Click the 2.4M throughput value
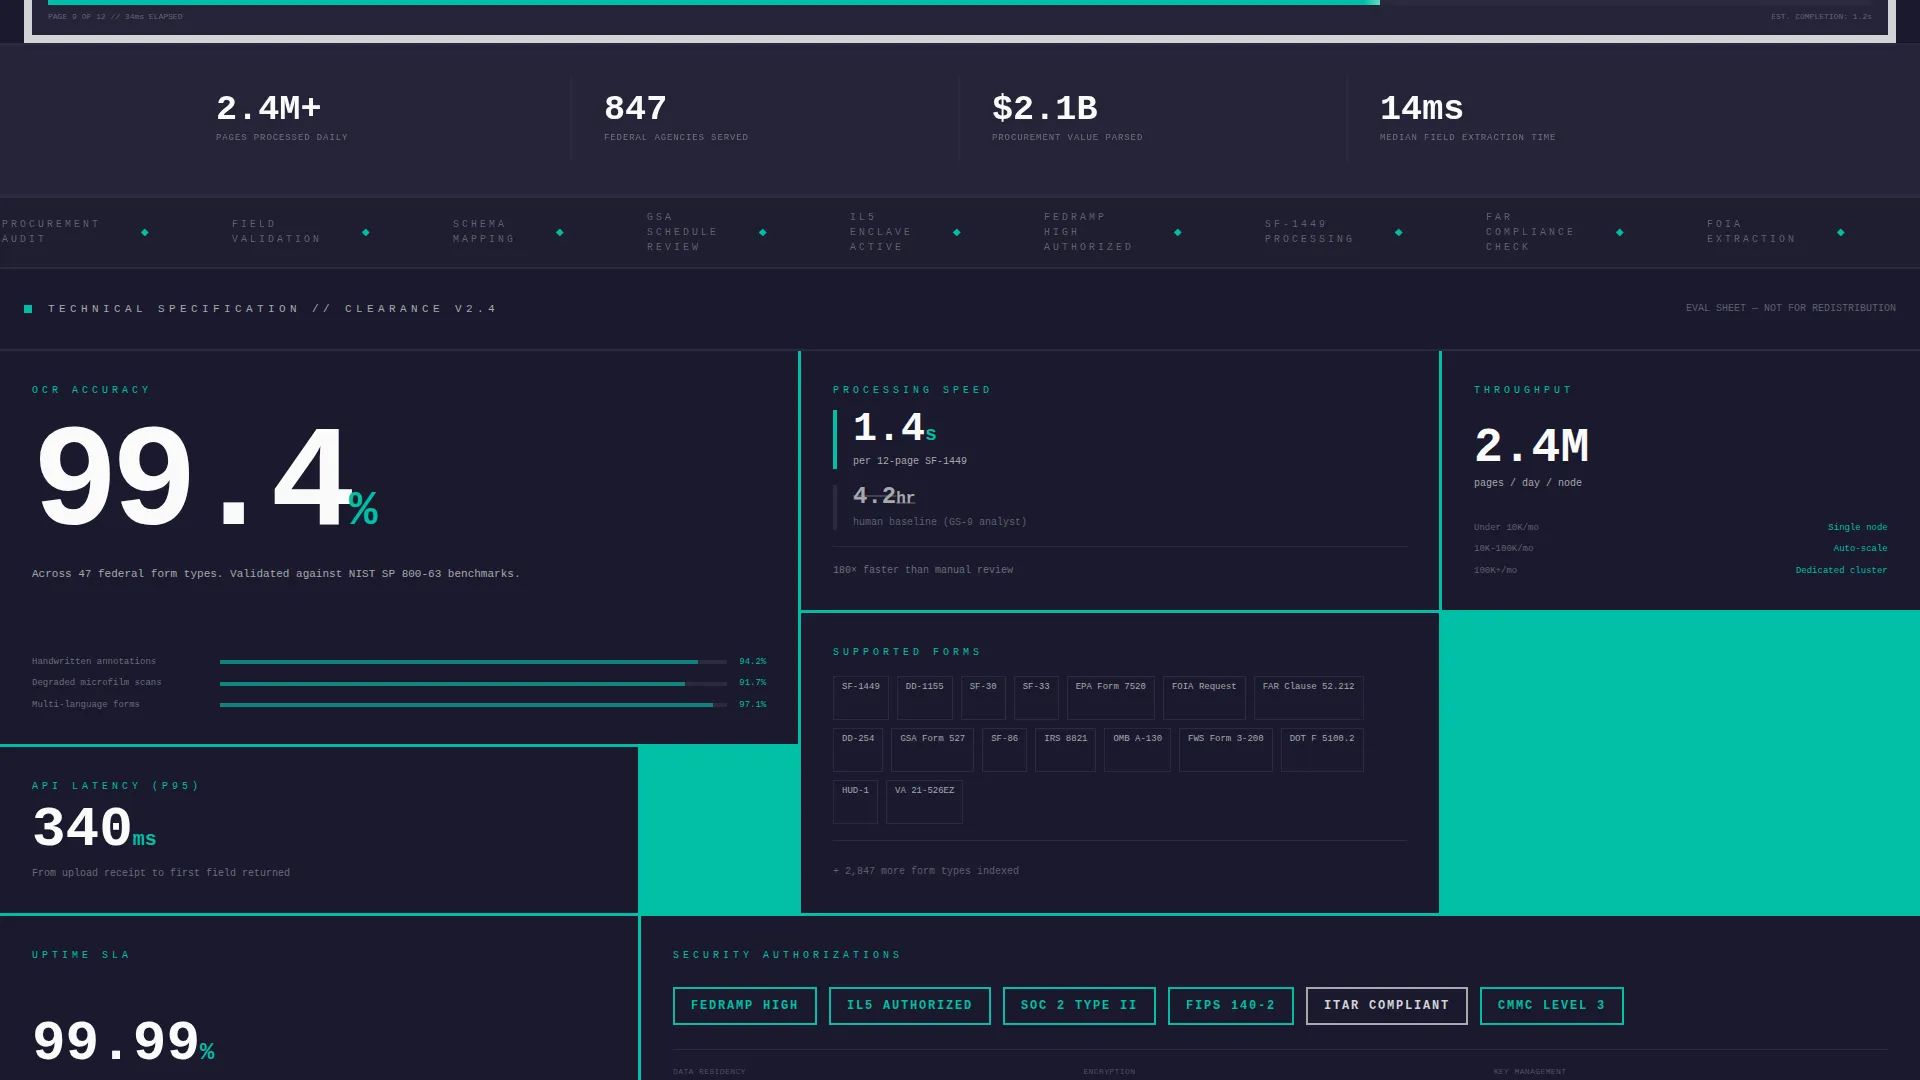The height and width of the screenshot is (1080, 1920). coord(1531,446)
